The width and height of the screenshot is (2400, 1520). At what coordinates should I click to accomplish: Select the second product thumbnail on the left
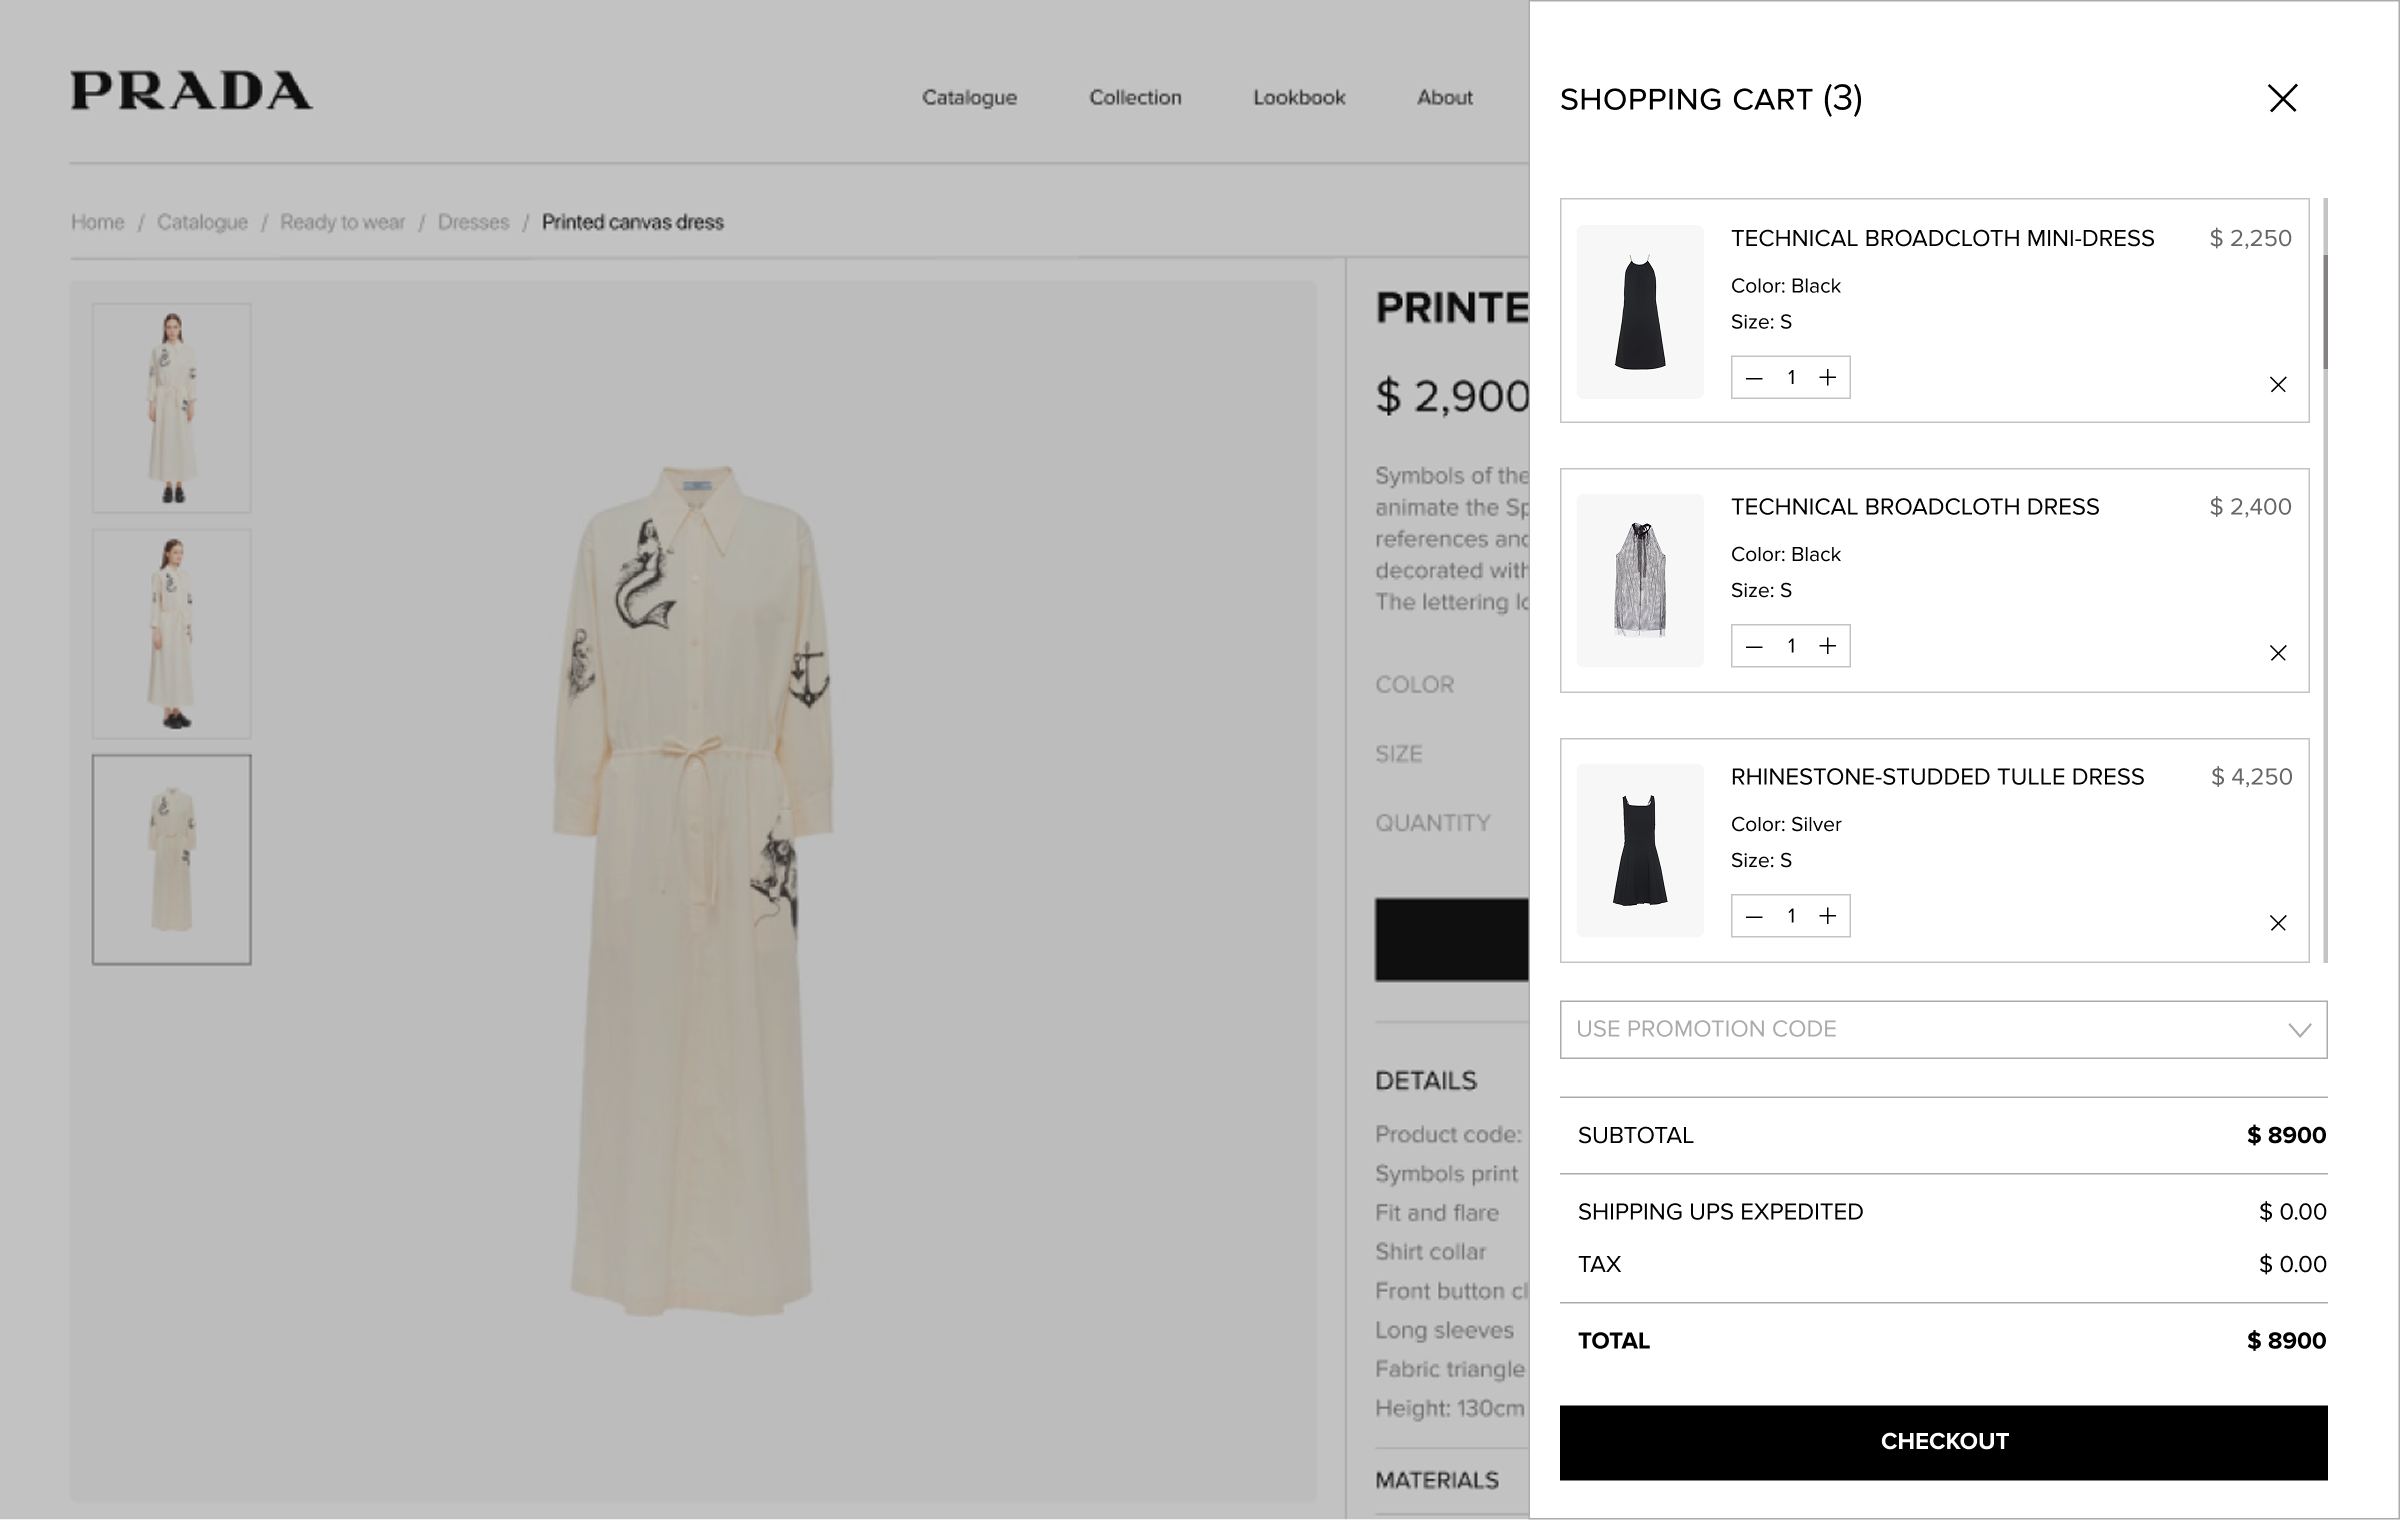171,634
